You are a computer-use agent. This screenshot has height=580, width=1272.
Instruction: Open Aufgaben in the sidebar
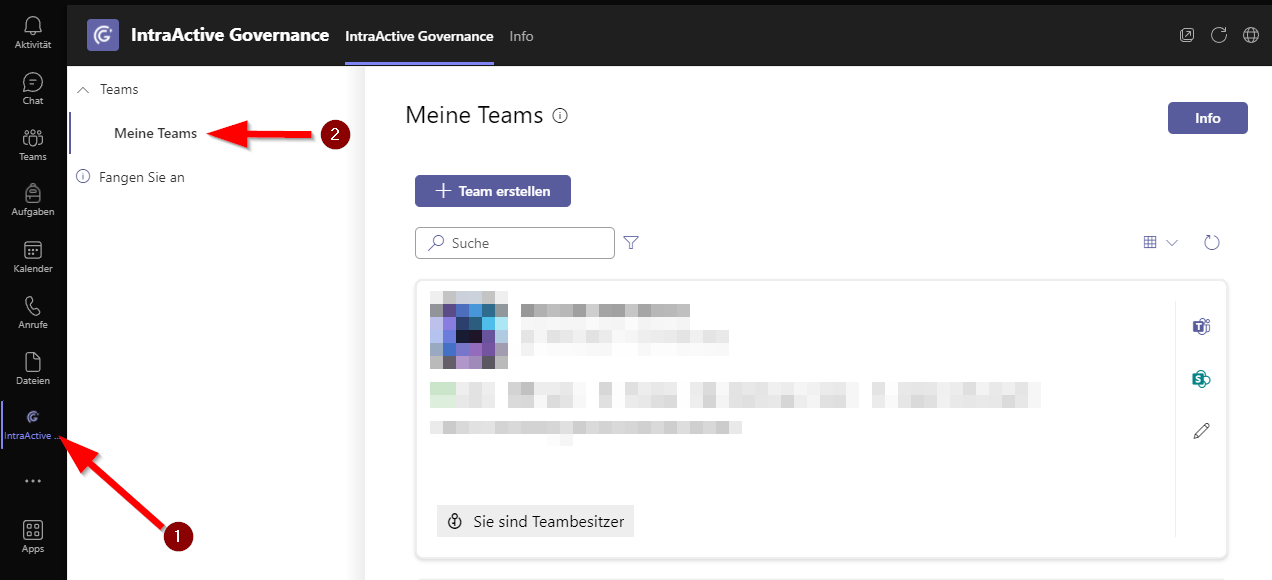33,200
